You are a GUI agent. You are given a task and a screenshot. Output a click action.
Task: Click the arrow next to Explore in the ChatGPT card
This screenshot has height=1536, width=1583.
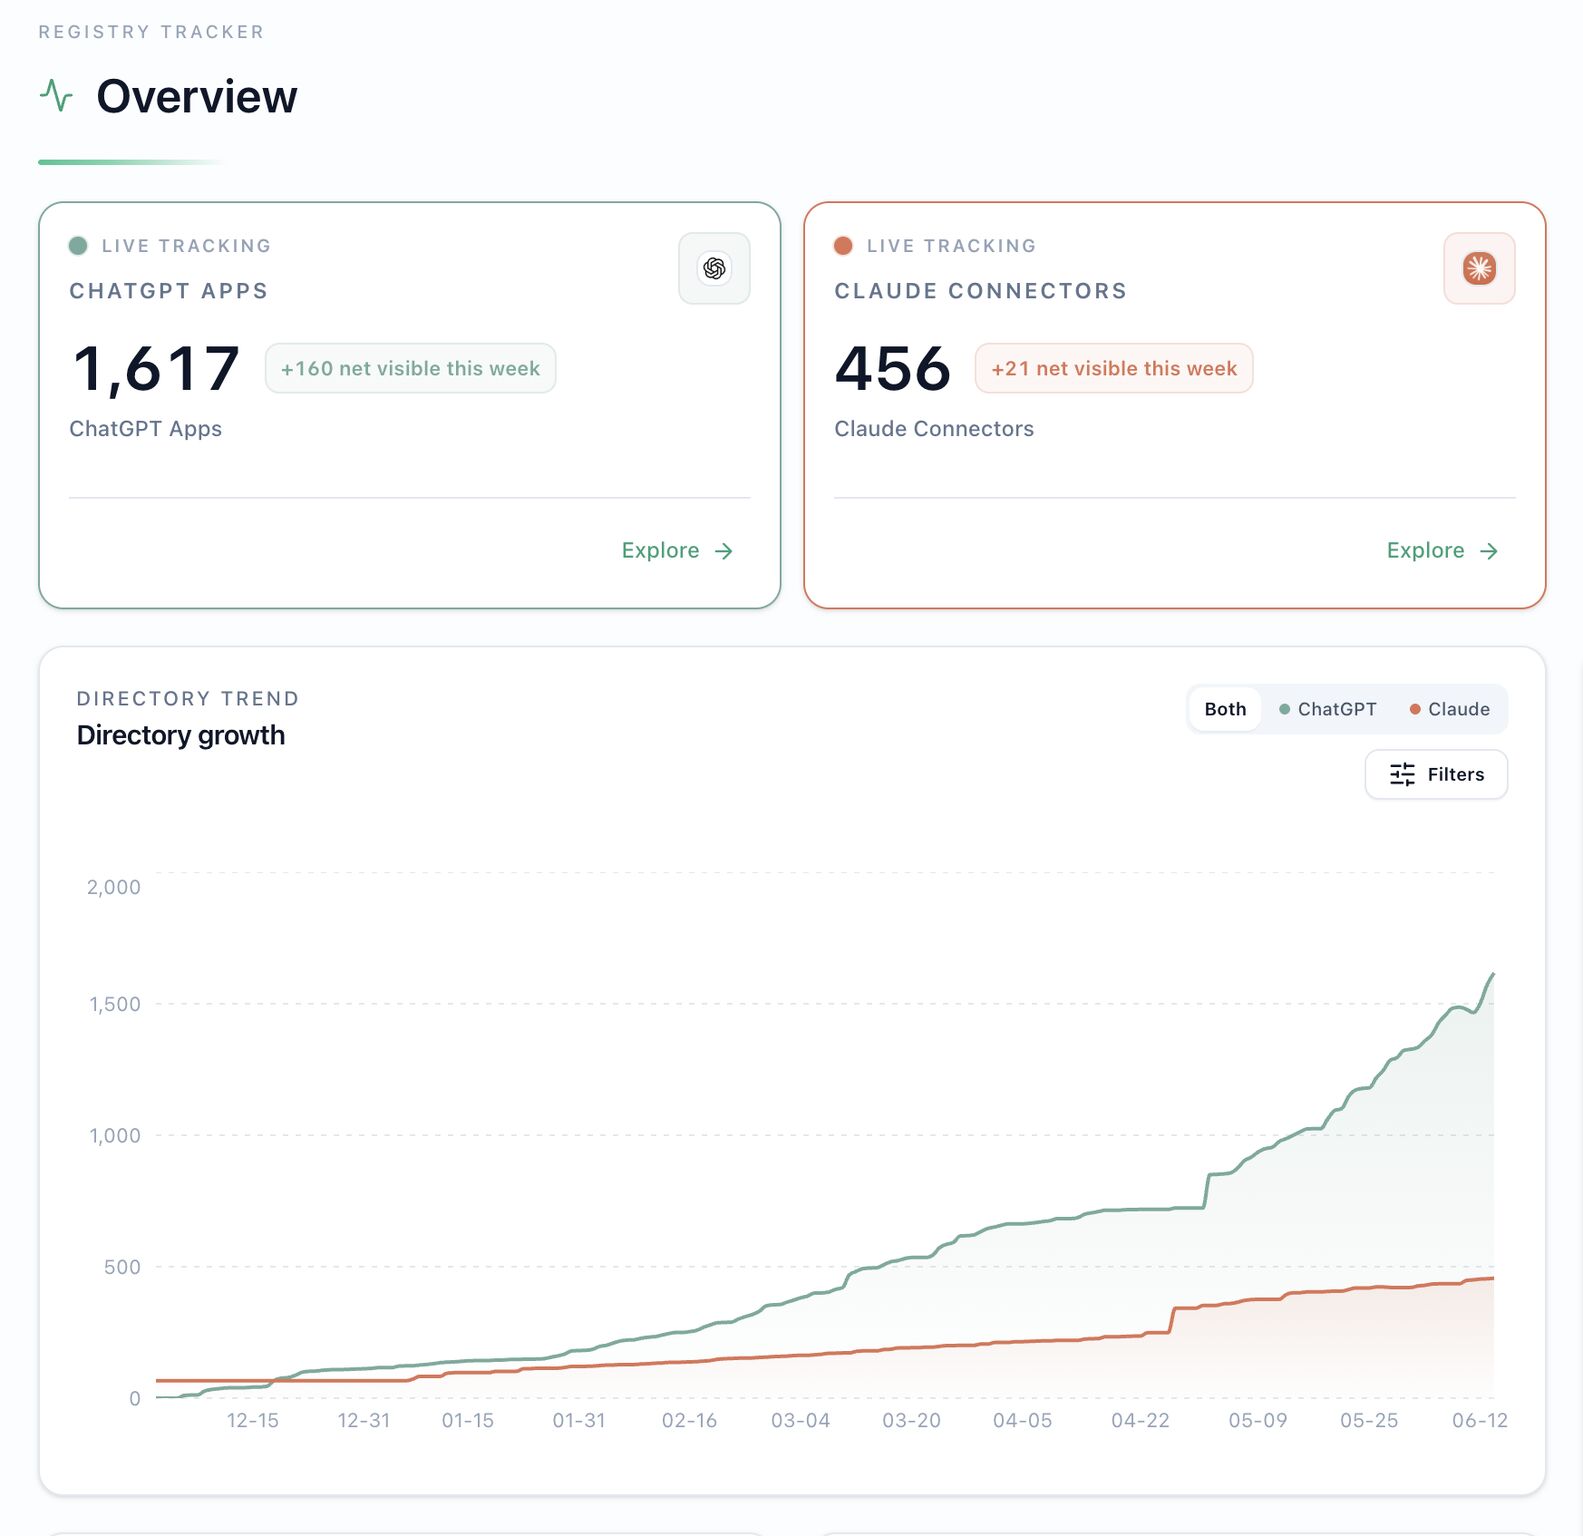coord(724,551)
